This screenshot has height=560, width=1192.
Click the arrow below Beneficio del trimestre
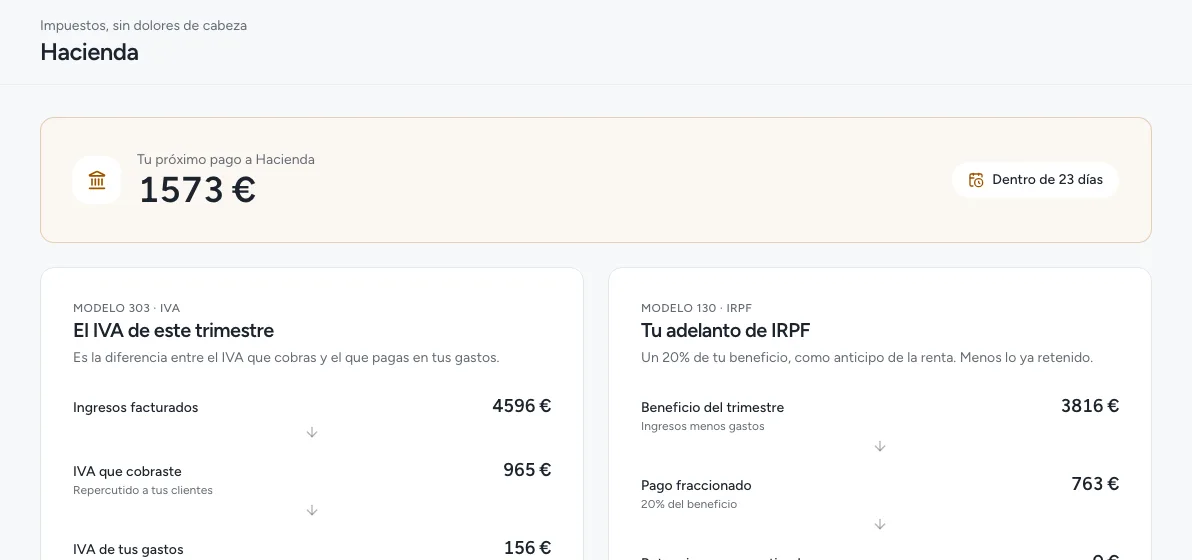coord(880,446)
